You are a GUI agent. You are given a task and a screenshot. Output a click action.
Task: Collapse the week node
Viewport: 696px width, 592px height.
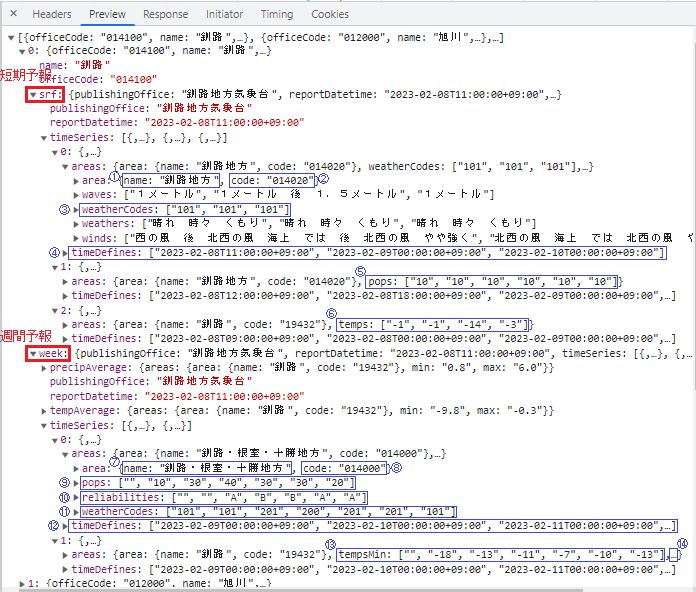pyautogui.click(x=33, y=354)
